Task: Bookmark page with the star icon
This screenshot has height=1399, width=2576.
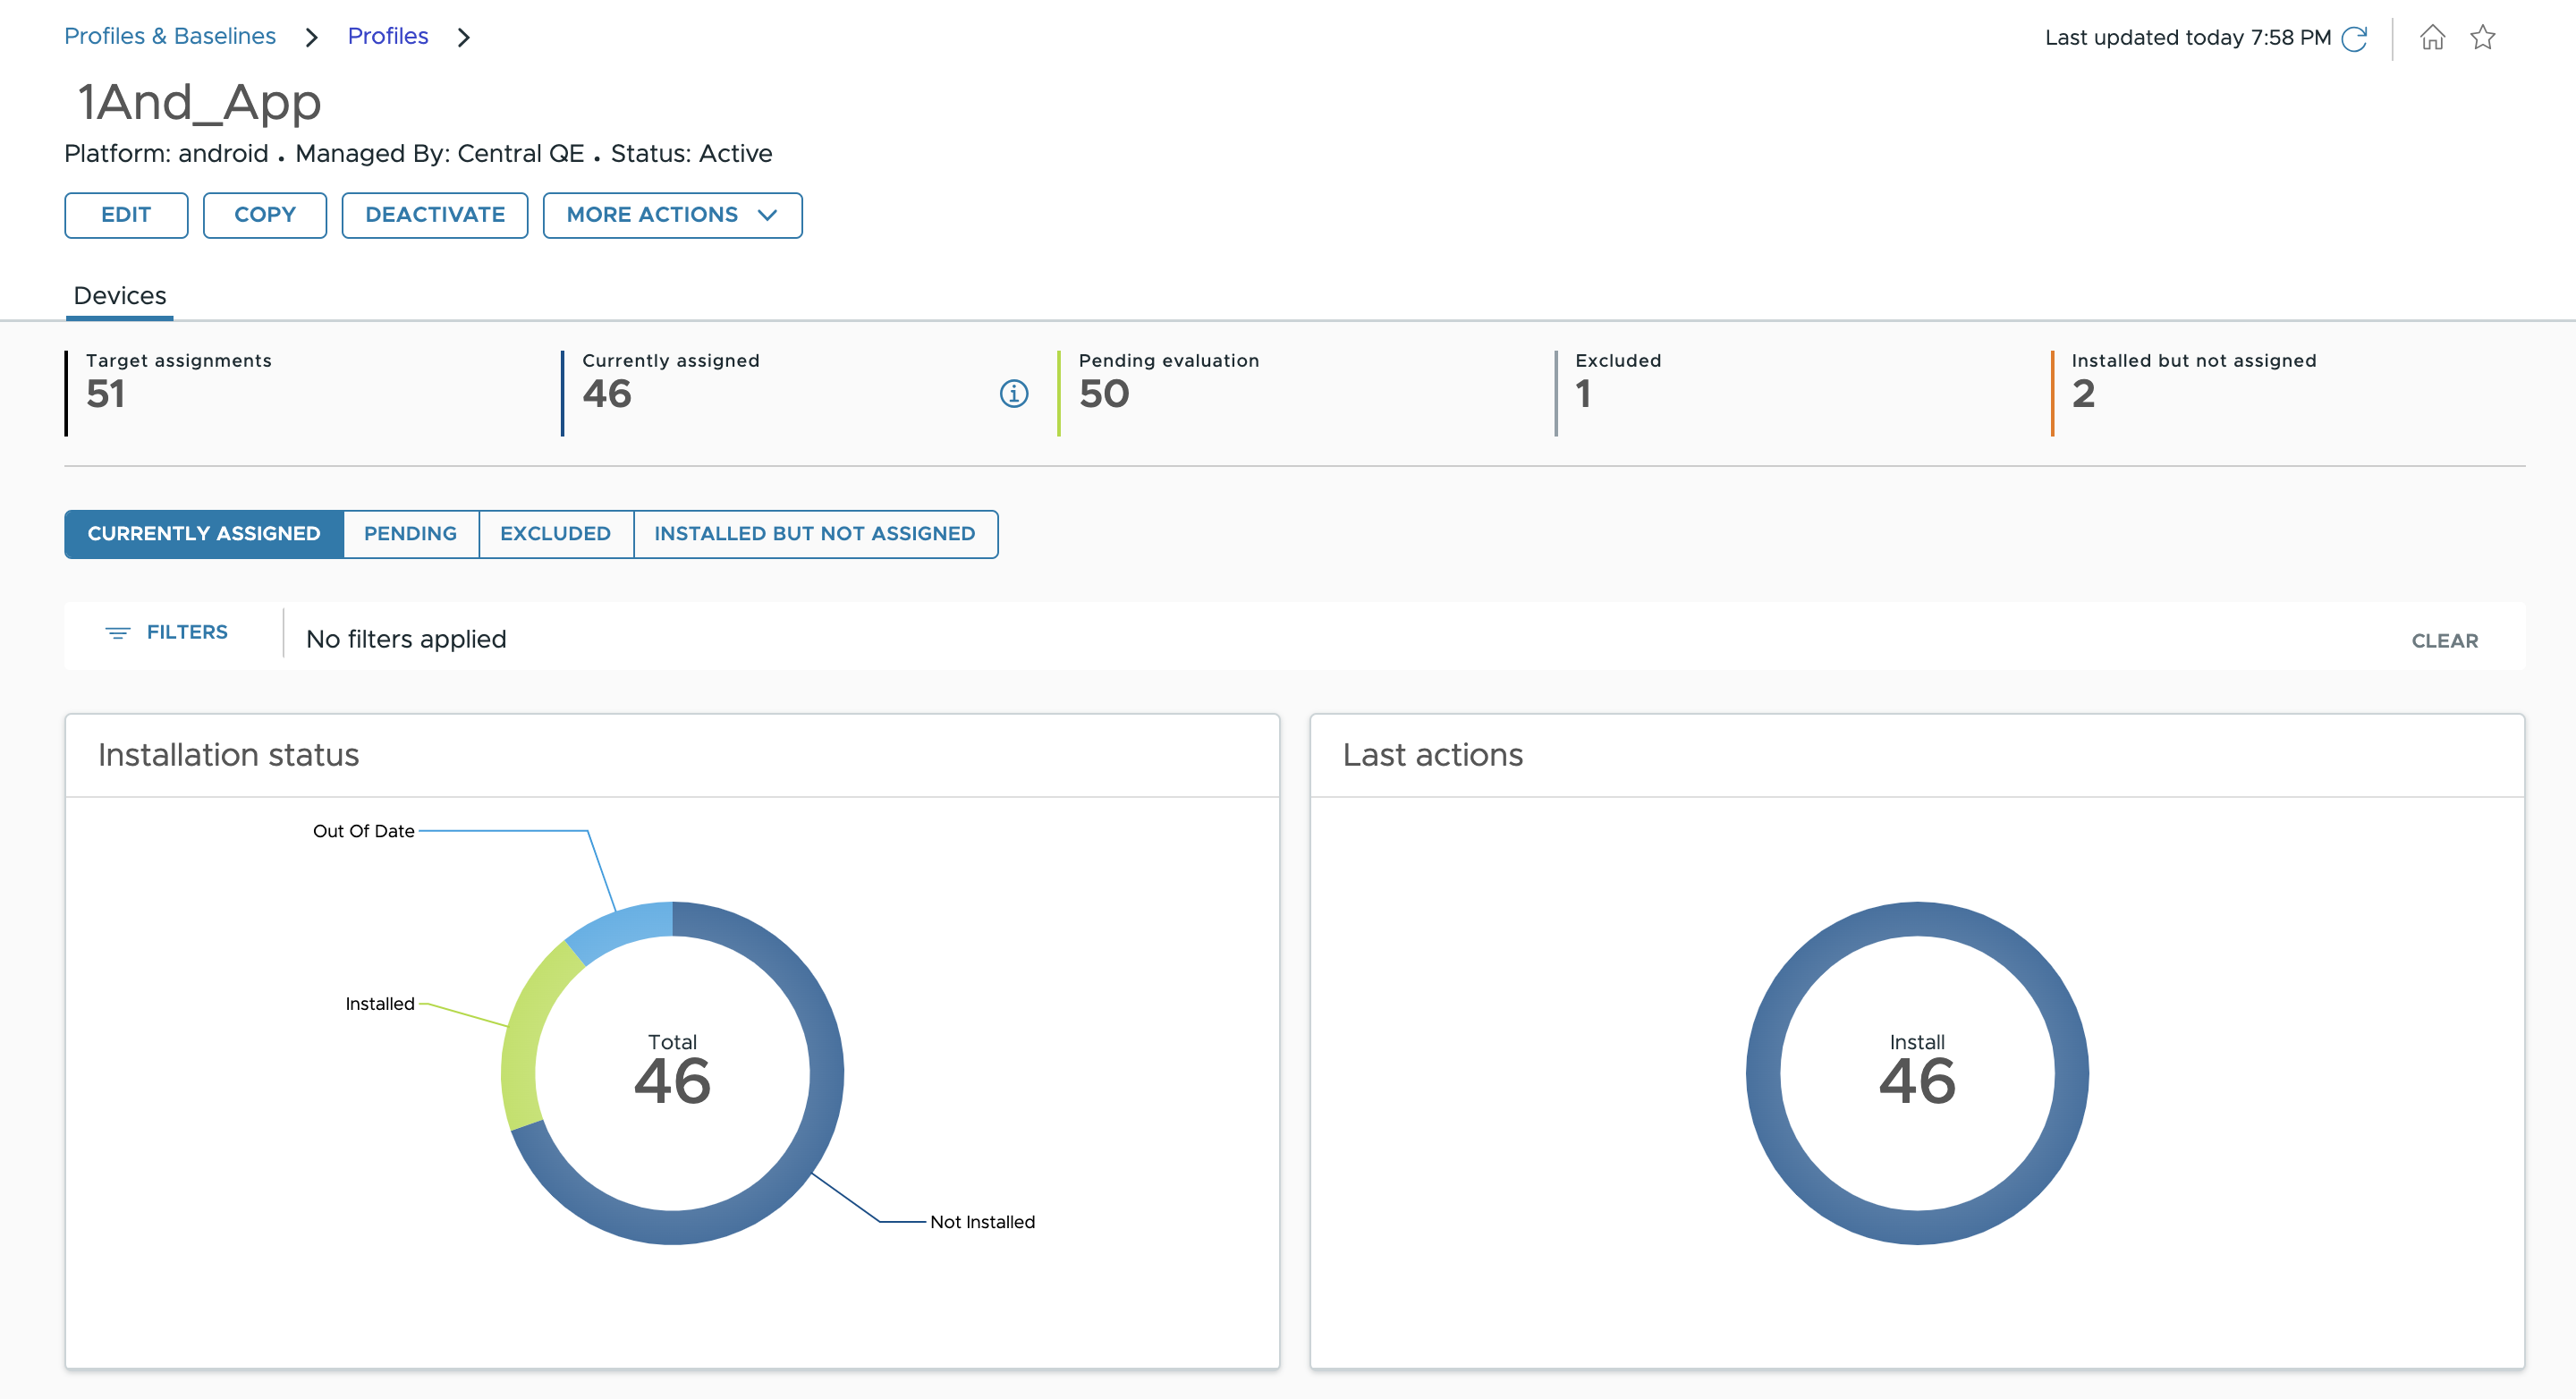Action: (2482, 38)
